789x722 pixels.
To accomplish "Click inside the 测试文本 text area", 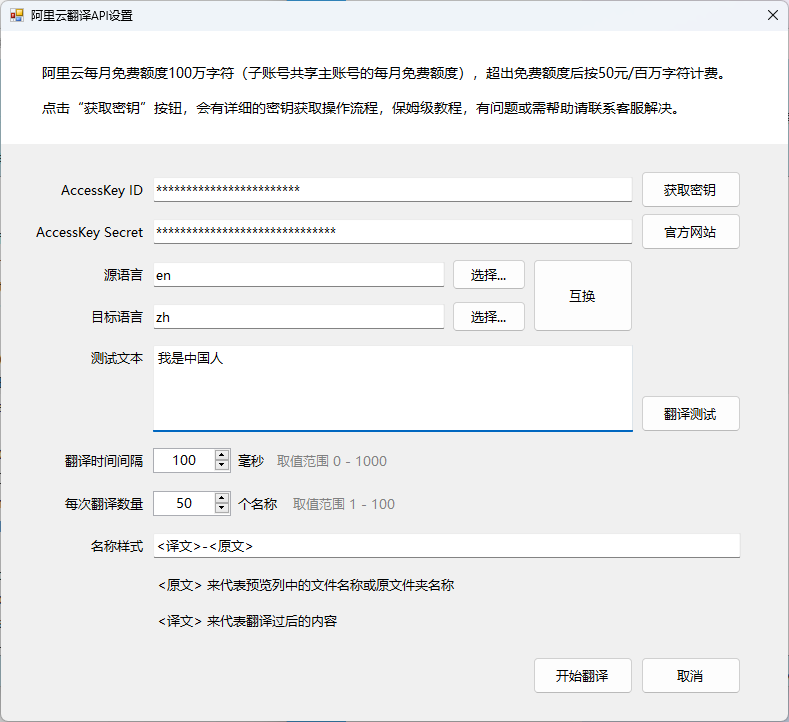I will pos(392,388).
